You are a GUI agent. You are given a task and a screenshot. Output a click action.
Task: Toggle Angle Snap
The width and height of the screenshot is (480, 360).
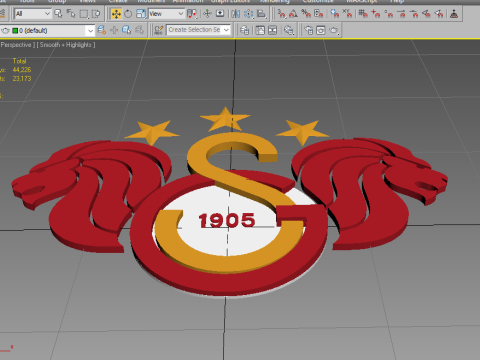tap(294, 14)
